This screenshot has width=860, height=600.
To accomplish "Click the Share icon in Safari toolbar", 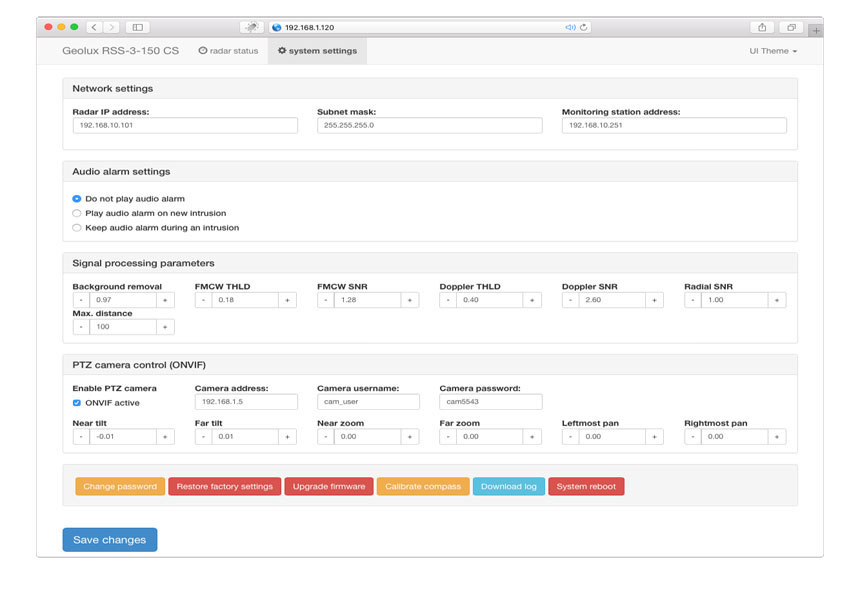I will pos(763,27).
